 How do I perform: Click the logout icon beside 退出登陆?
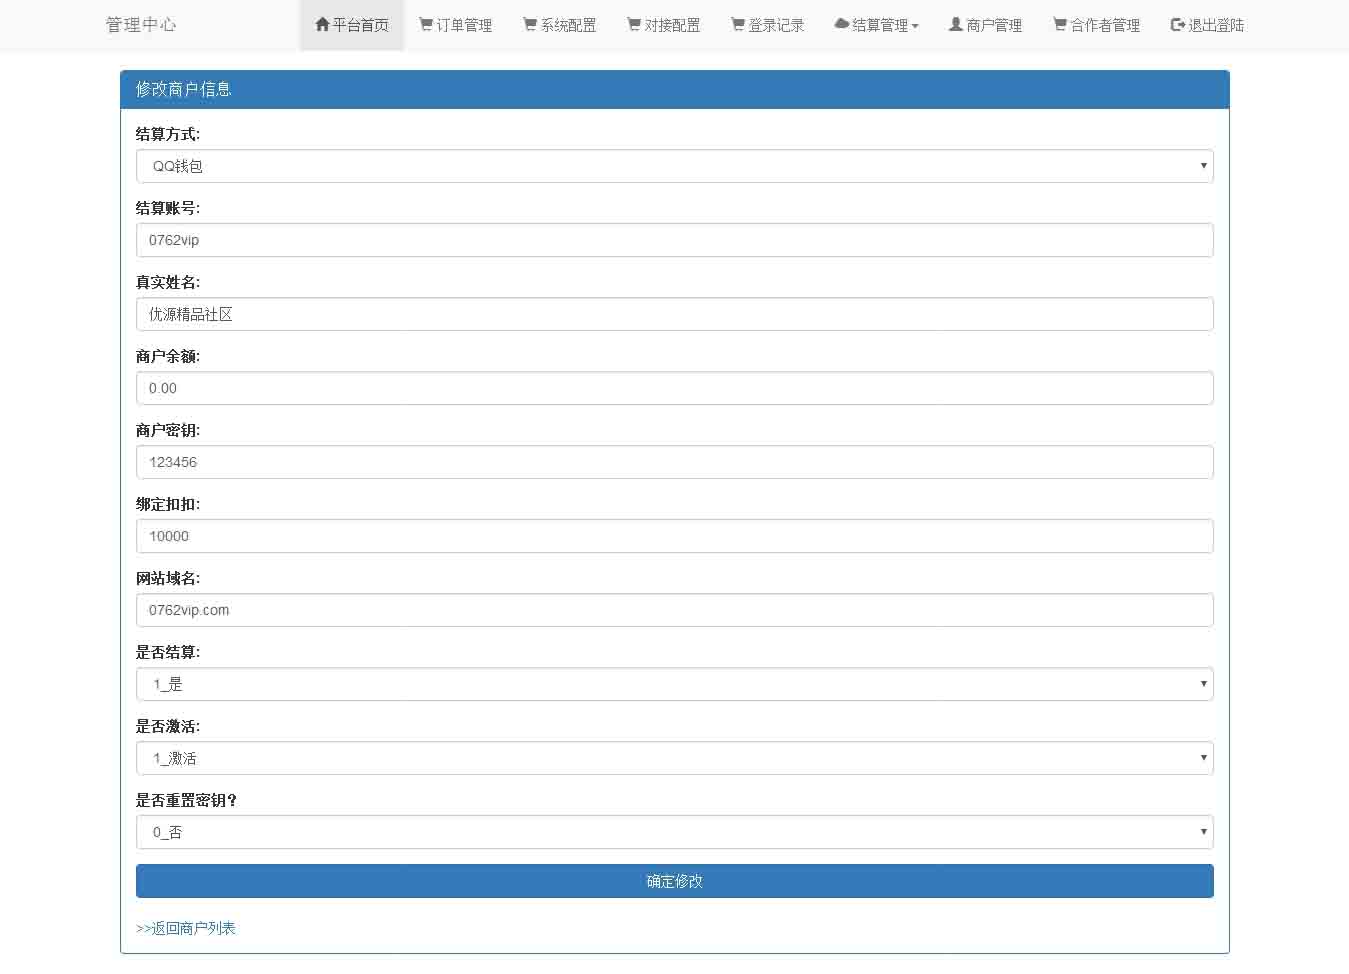(1178, 25)
